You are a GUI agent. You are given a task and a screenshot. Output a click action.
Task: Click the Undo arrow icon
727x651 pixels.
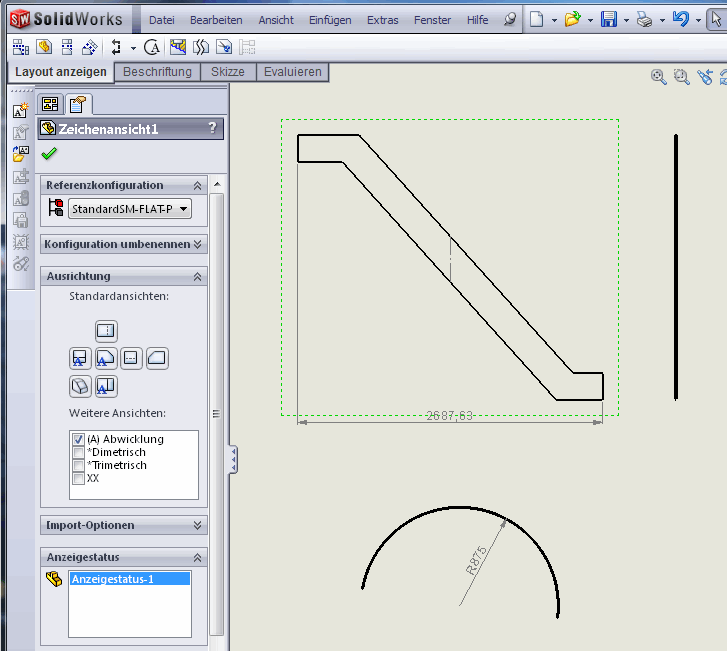pos(681,19)
